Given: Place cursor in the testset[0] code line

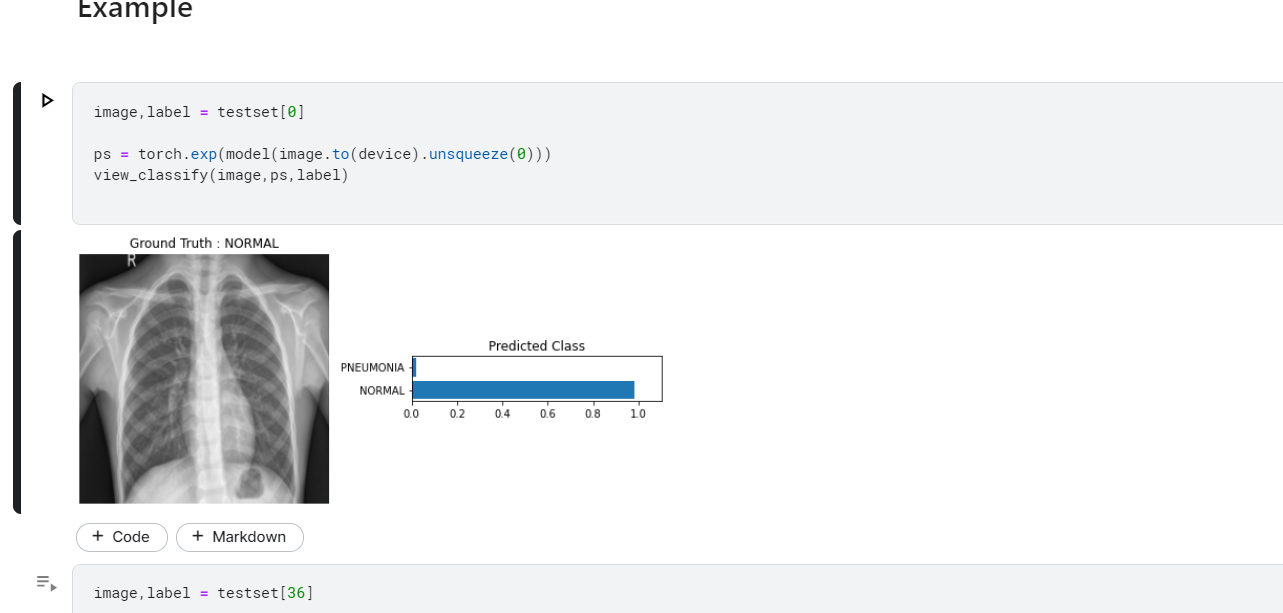Looking at the screenshot, I should pos(200,111).
